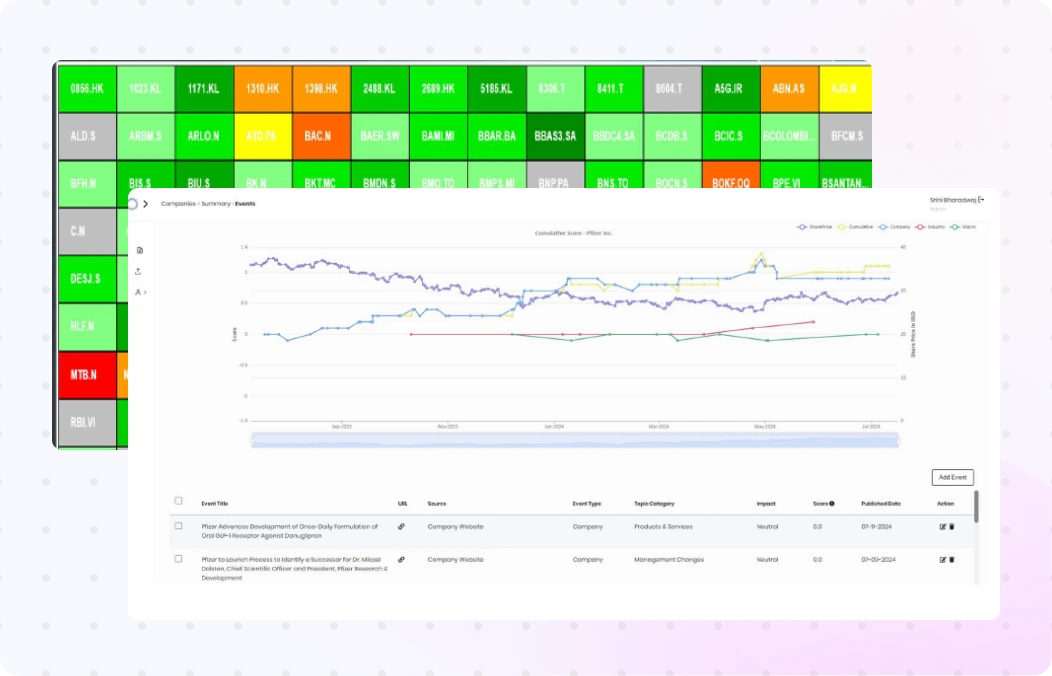Click the 07-11-2024 published date cell
Viewport: 1052px width, 676px height.
(876, 527)
